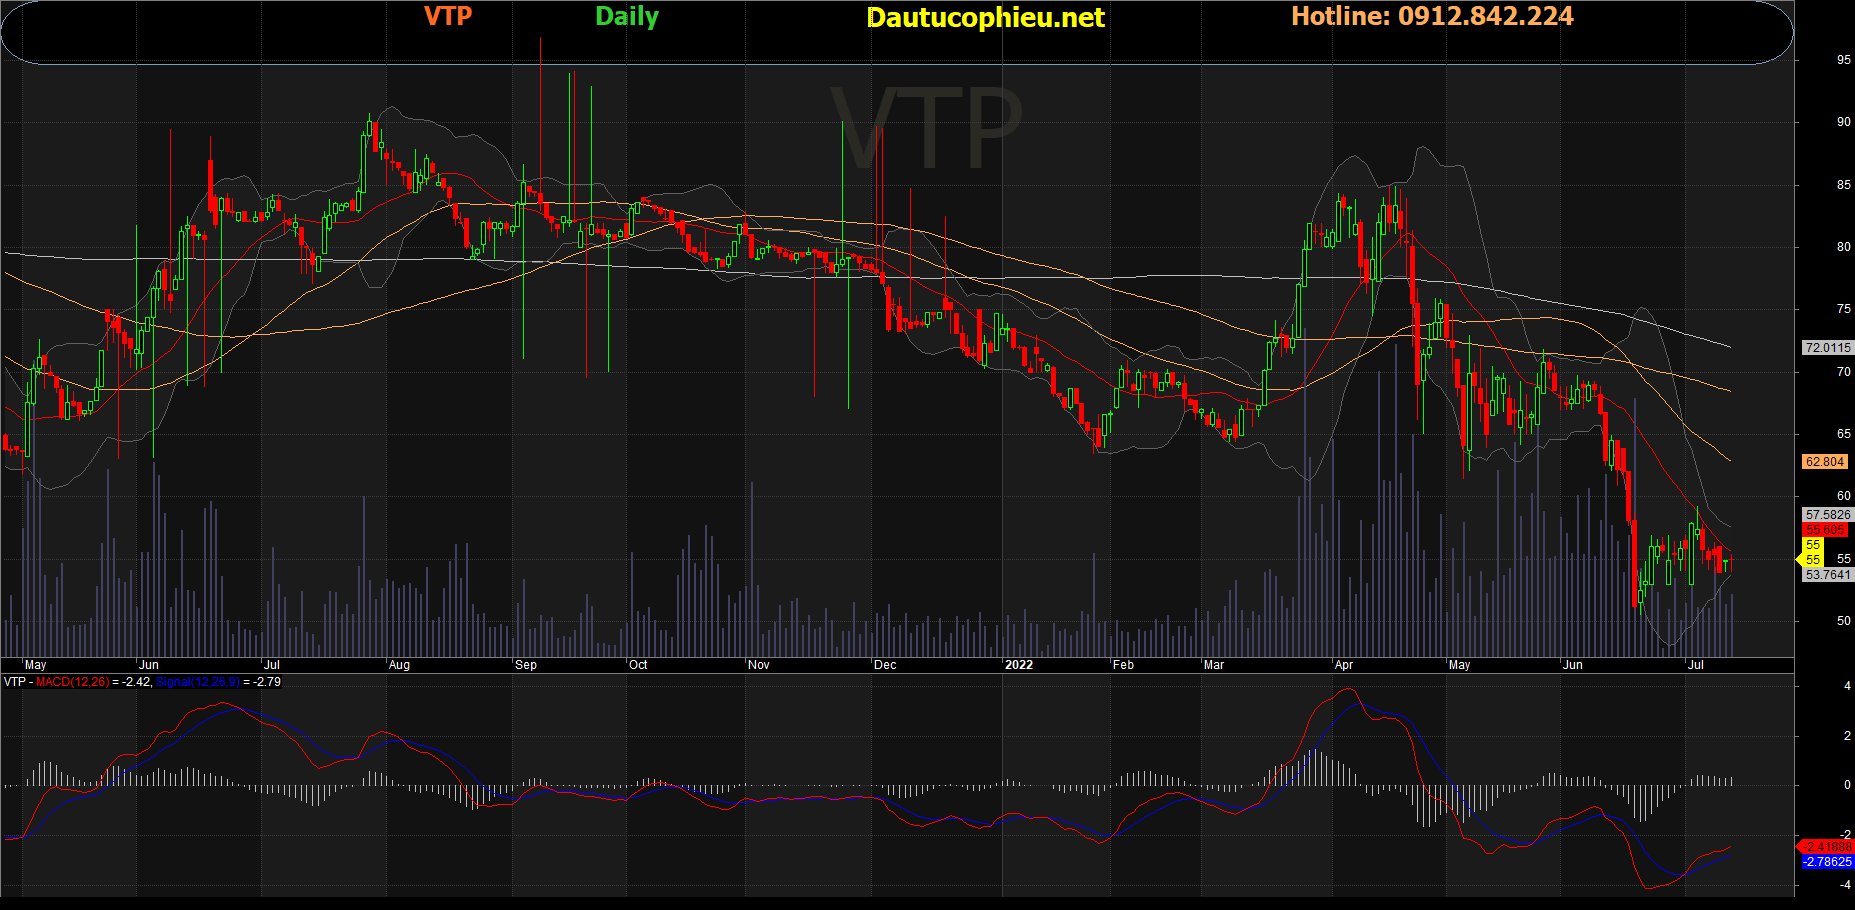Screen dimensions: 1855x910
Task: Click the -4 label on the MACD axis
Action: [1845, 885]
